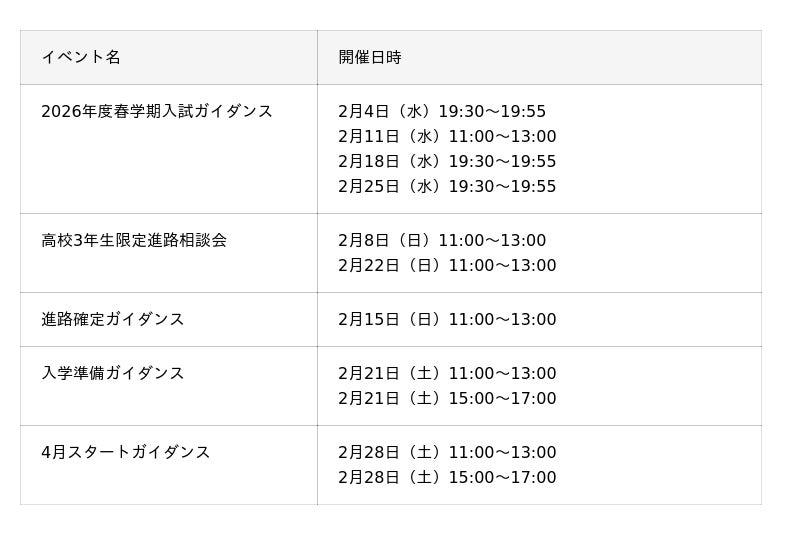Pick the 2月18日（水）19:30～19:55 session
Viewport: 800px width, 535px height.
[447, 161]
